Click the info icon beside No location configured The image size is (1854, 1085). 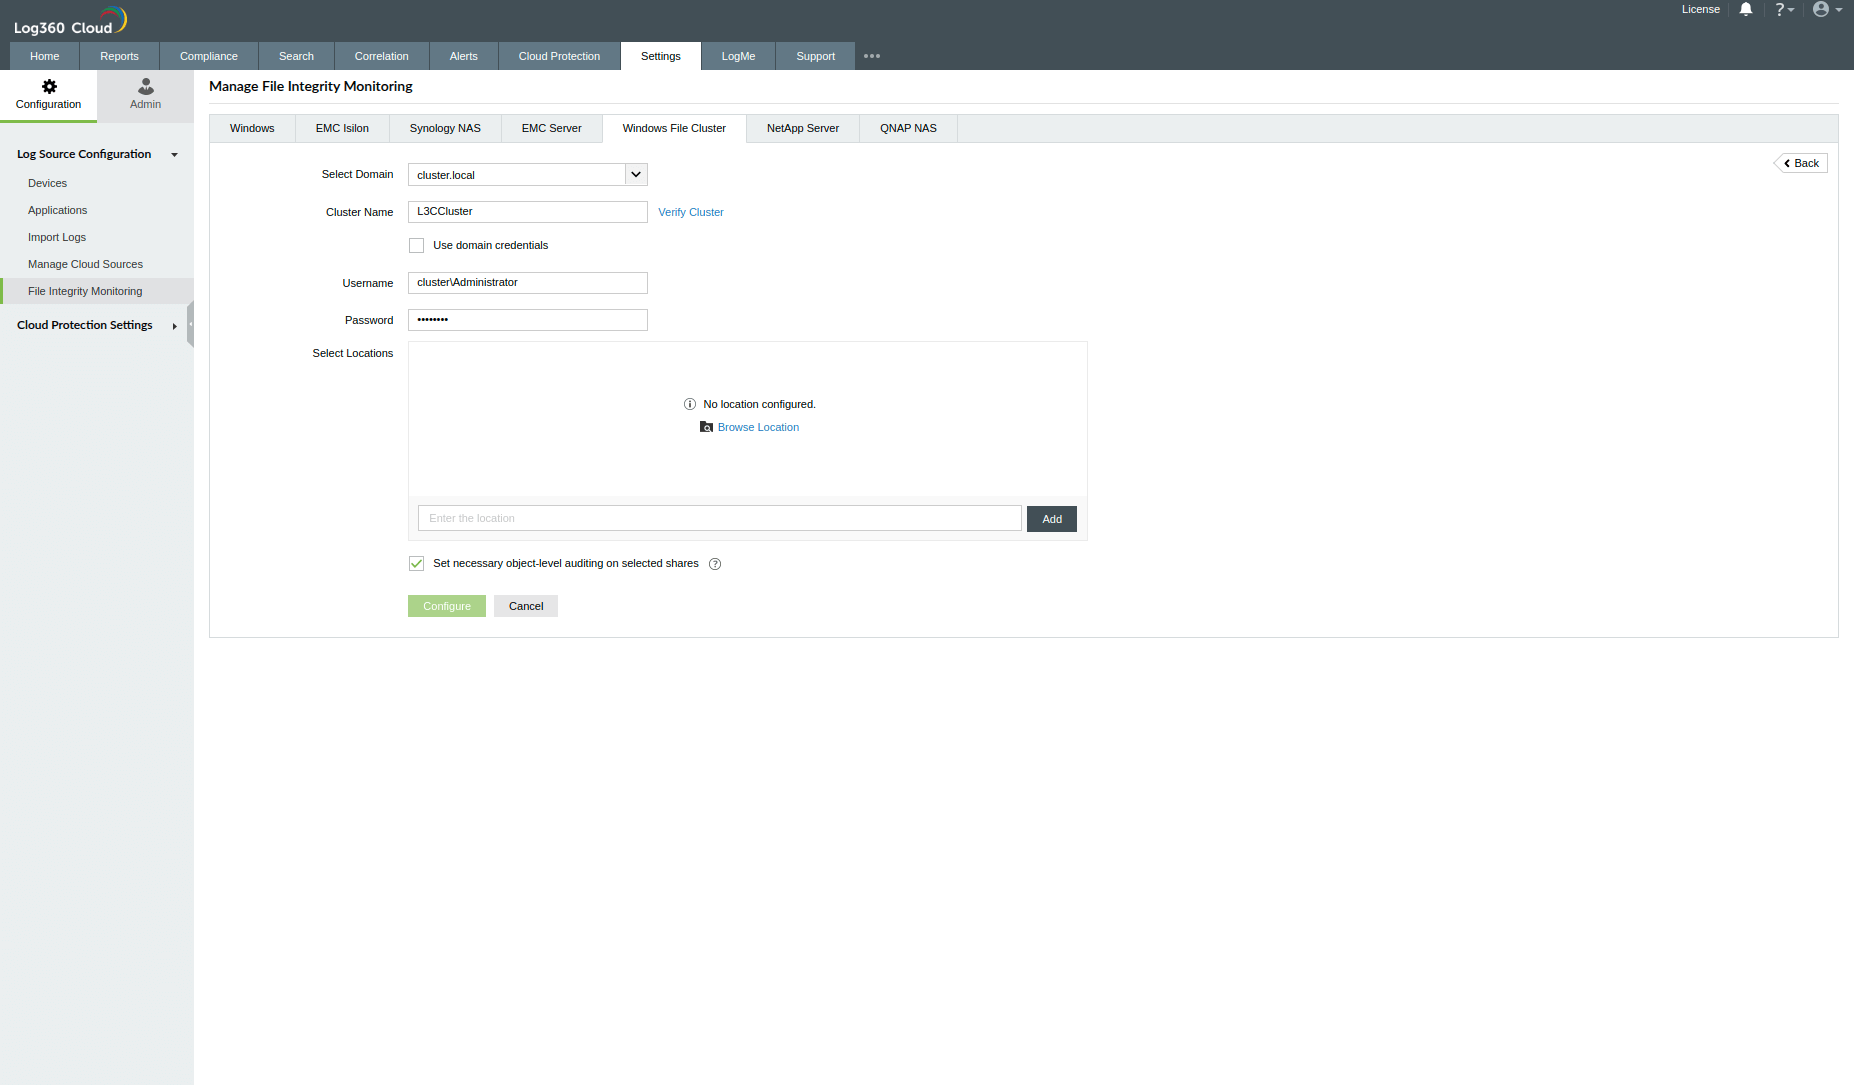tap(689, 404)
